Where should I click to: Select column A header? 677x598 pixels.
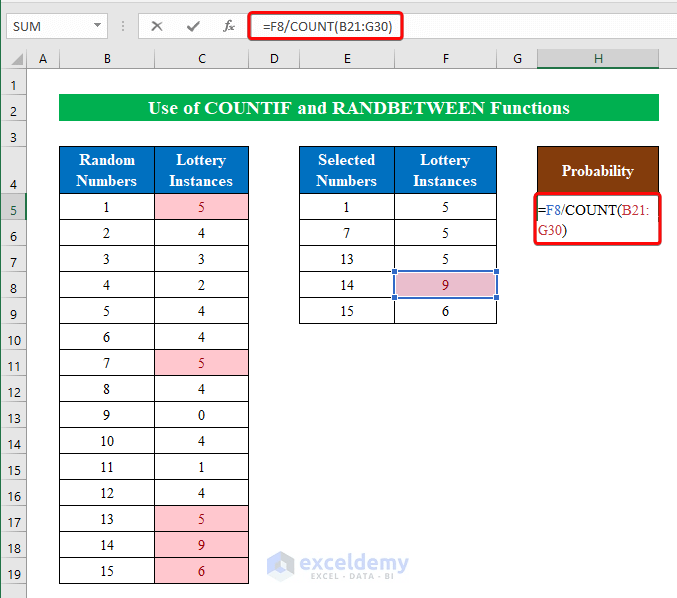coord(43,59)
